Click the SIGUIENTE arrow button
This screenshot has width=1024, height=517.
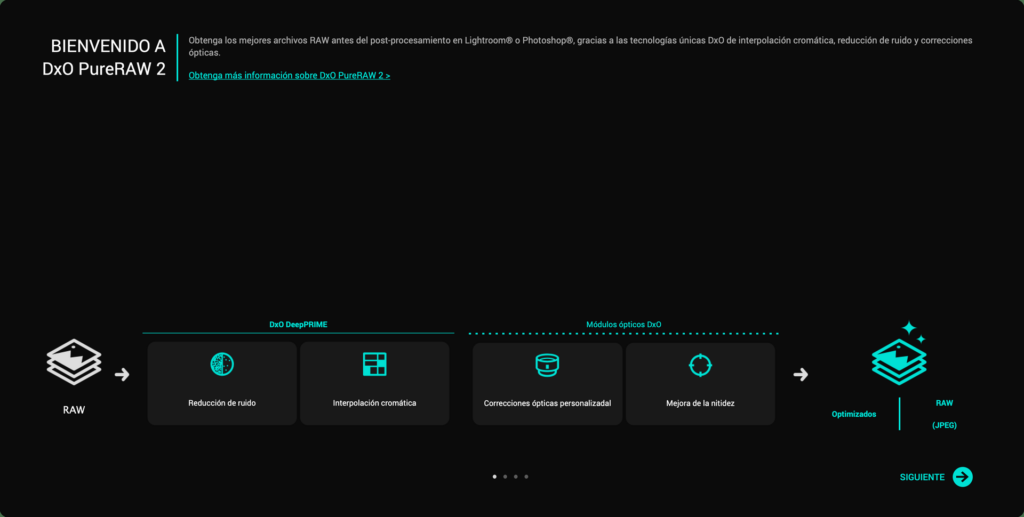pos(962,477)
